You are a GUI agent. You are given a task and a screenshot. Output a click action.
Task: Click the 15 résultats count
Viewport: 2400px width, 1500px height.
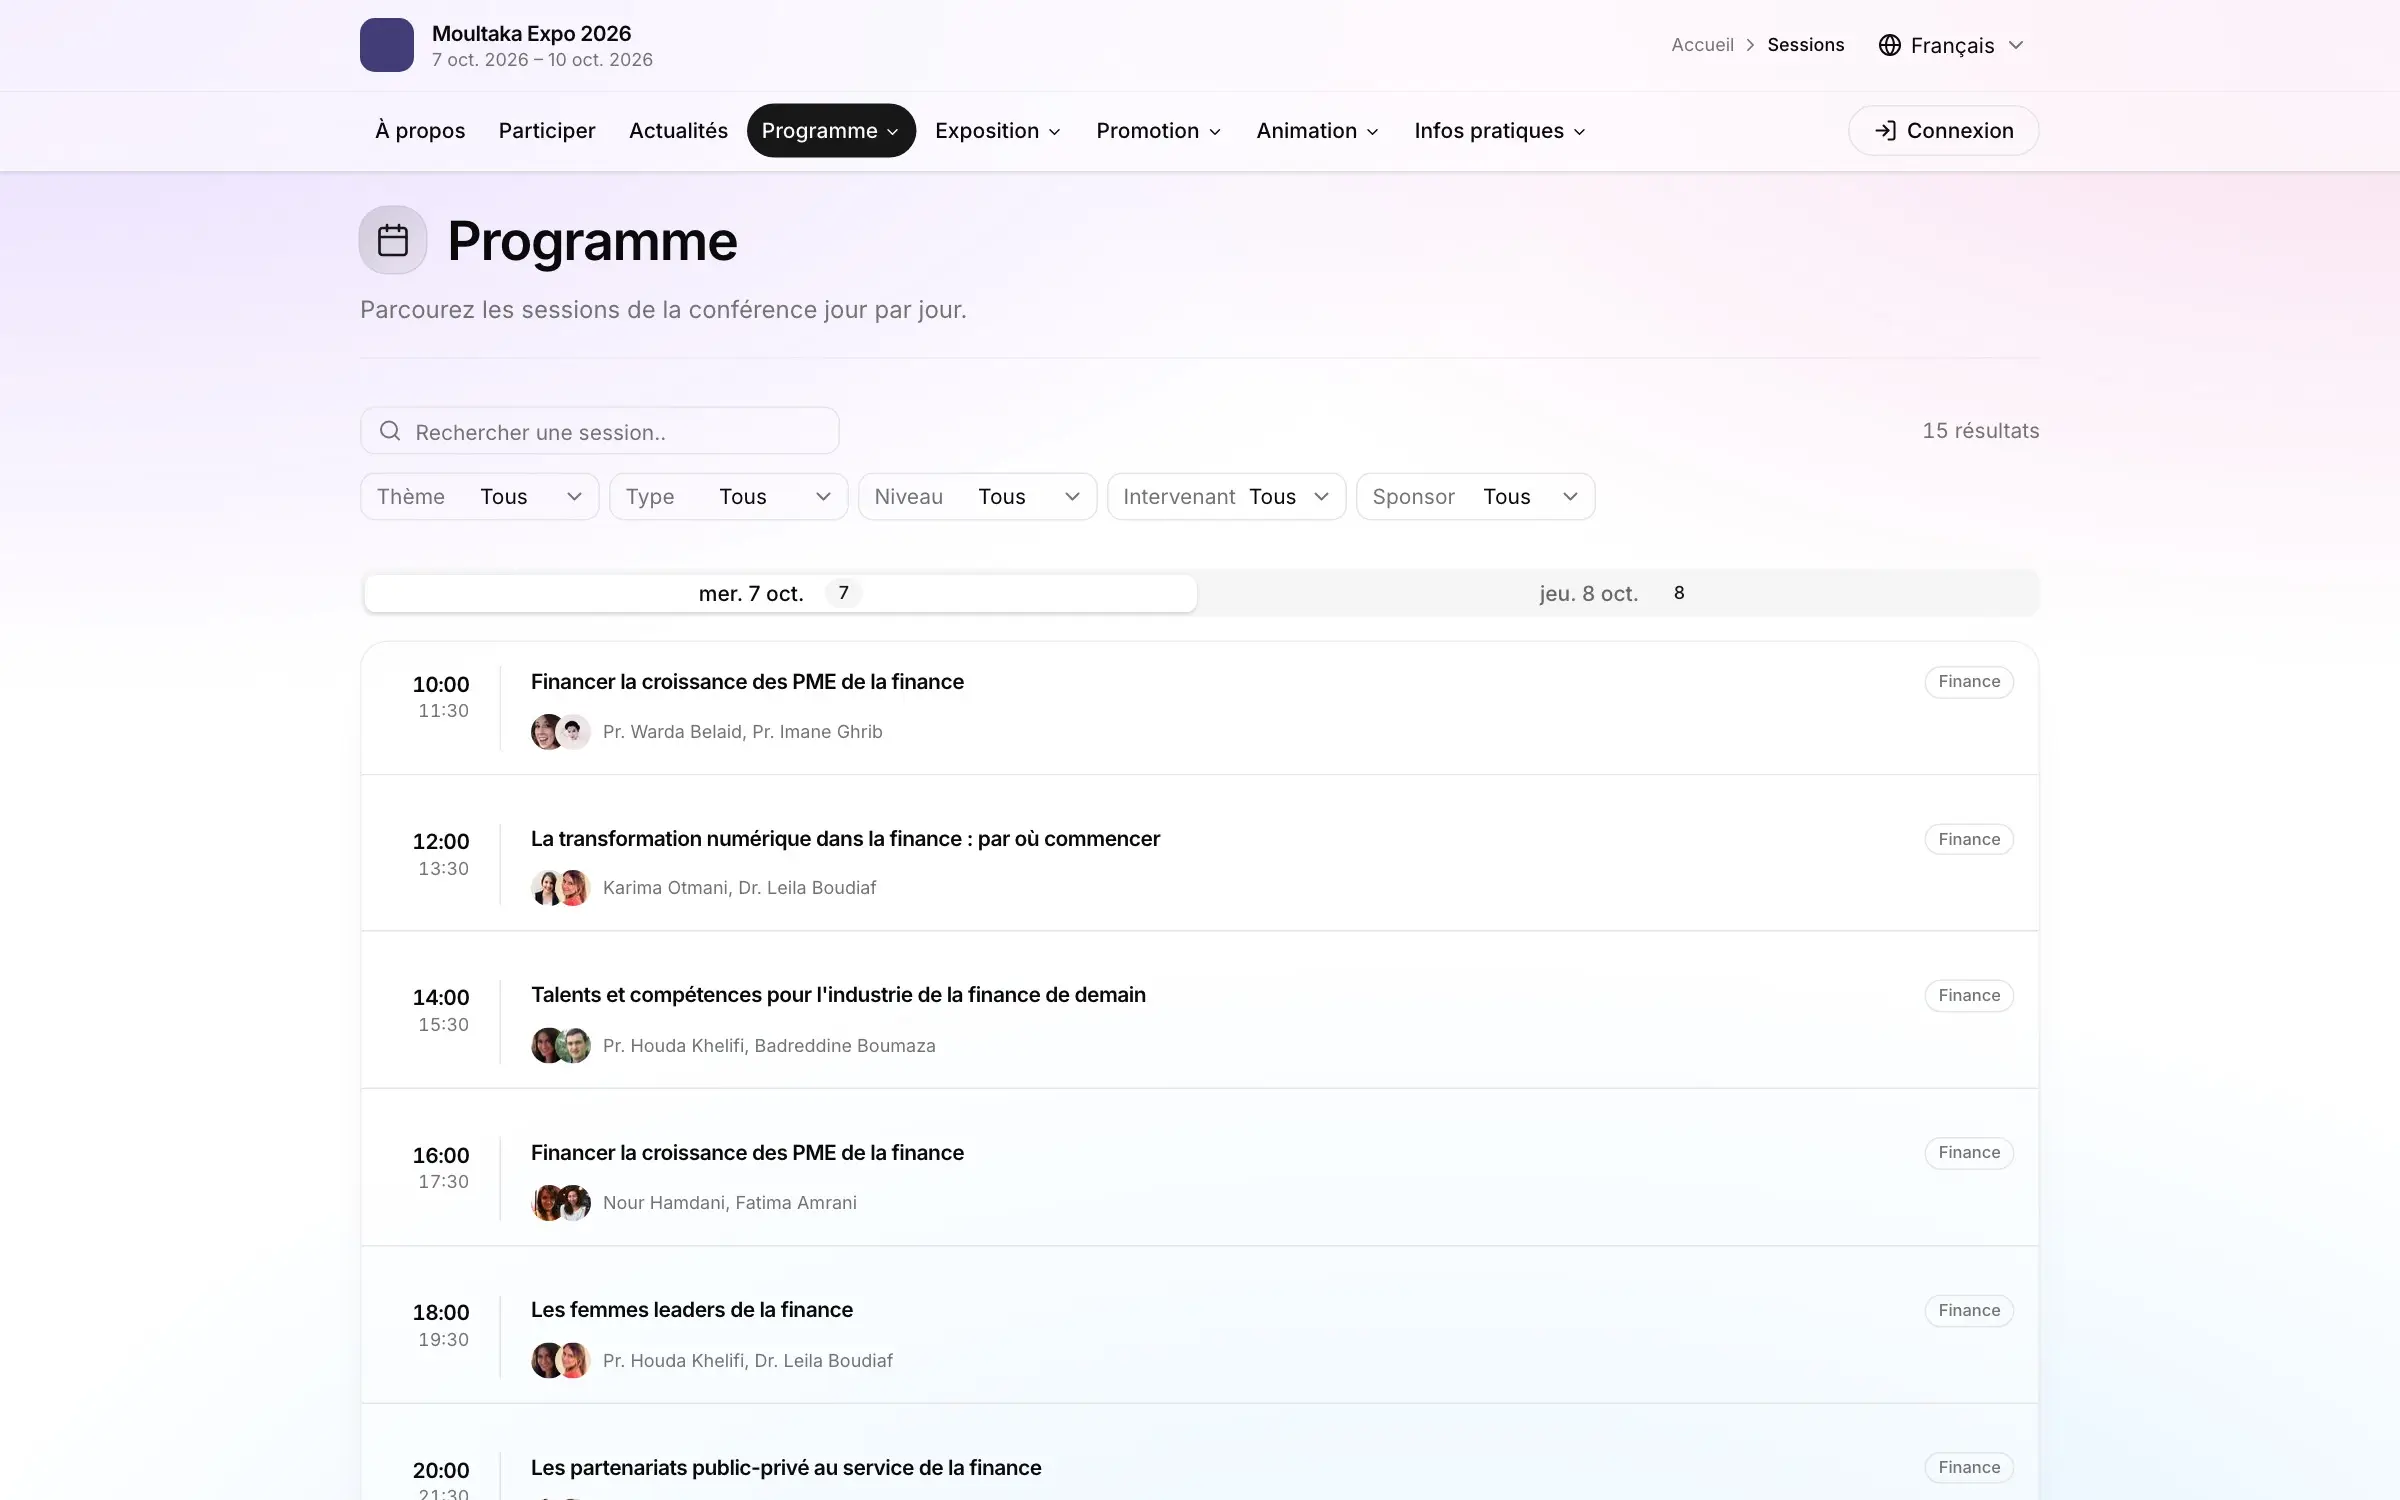coord(1980,431)
